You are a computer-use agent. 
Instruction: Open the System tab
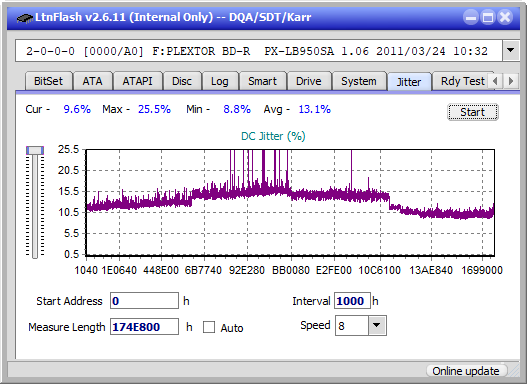coord(359,81)
